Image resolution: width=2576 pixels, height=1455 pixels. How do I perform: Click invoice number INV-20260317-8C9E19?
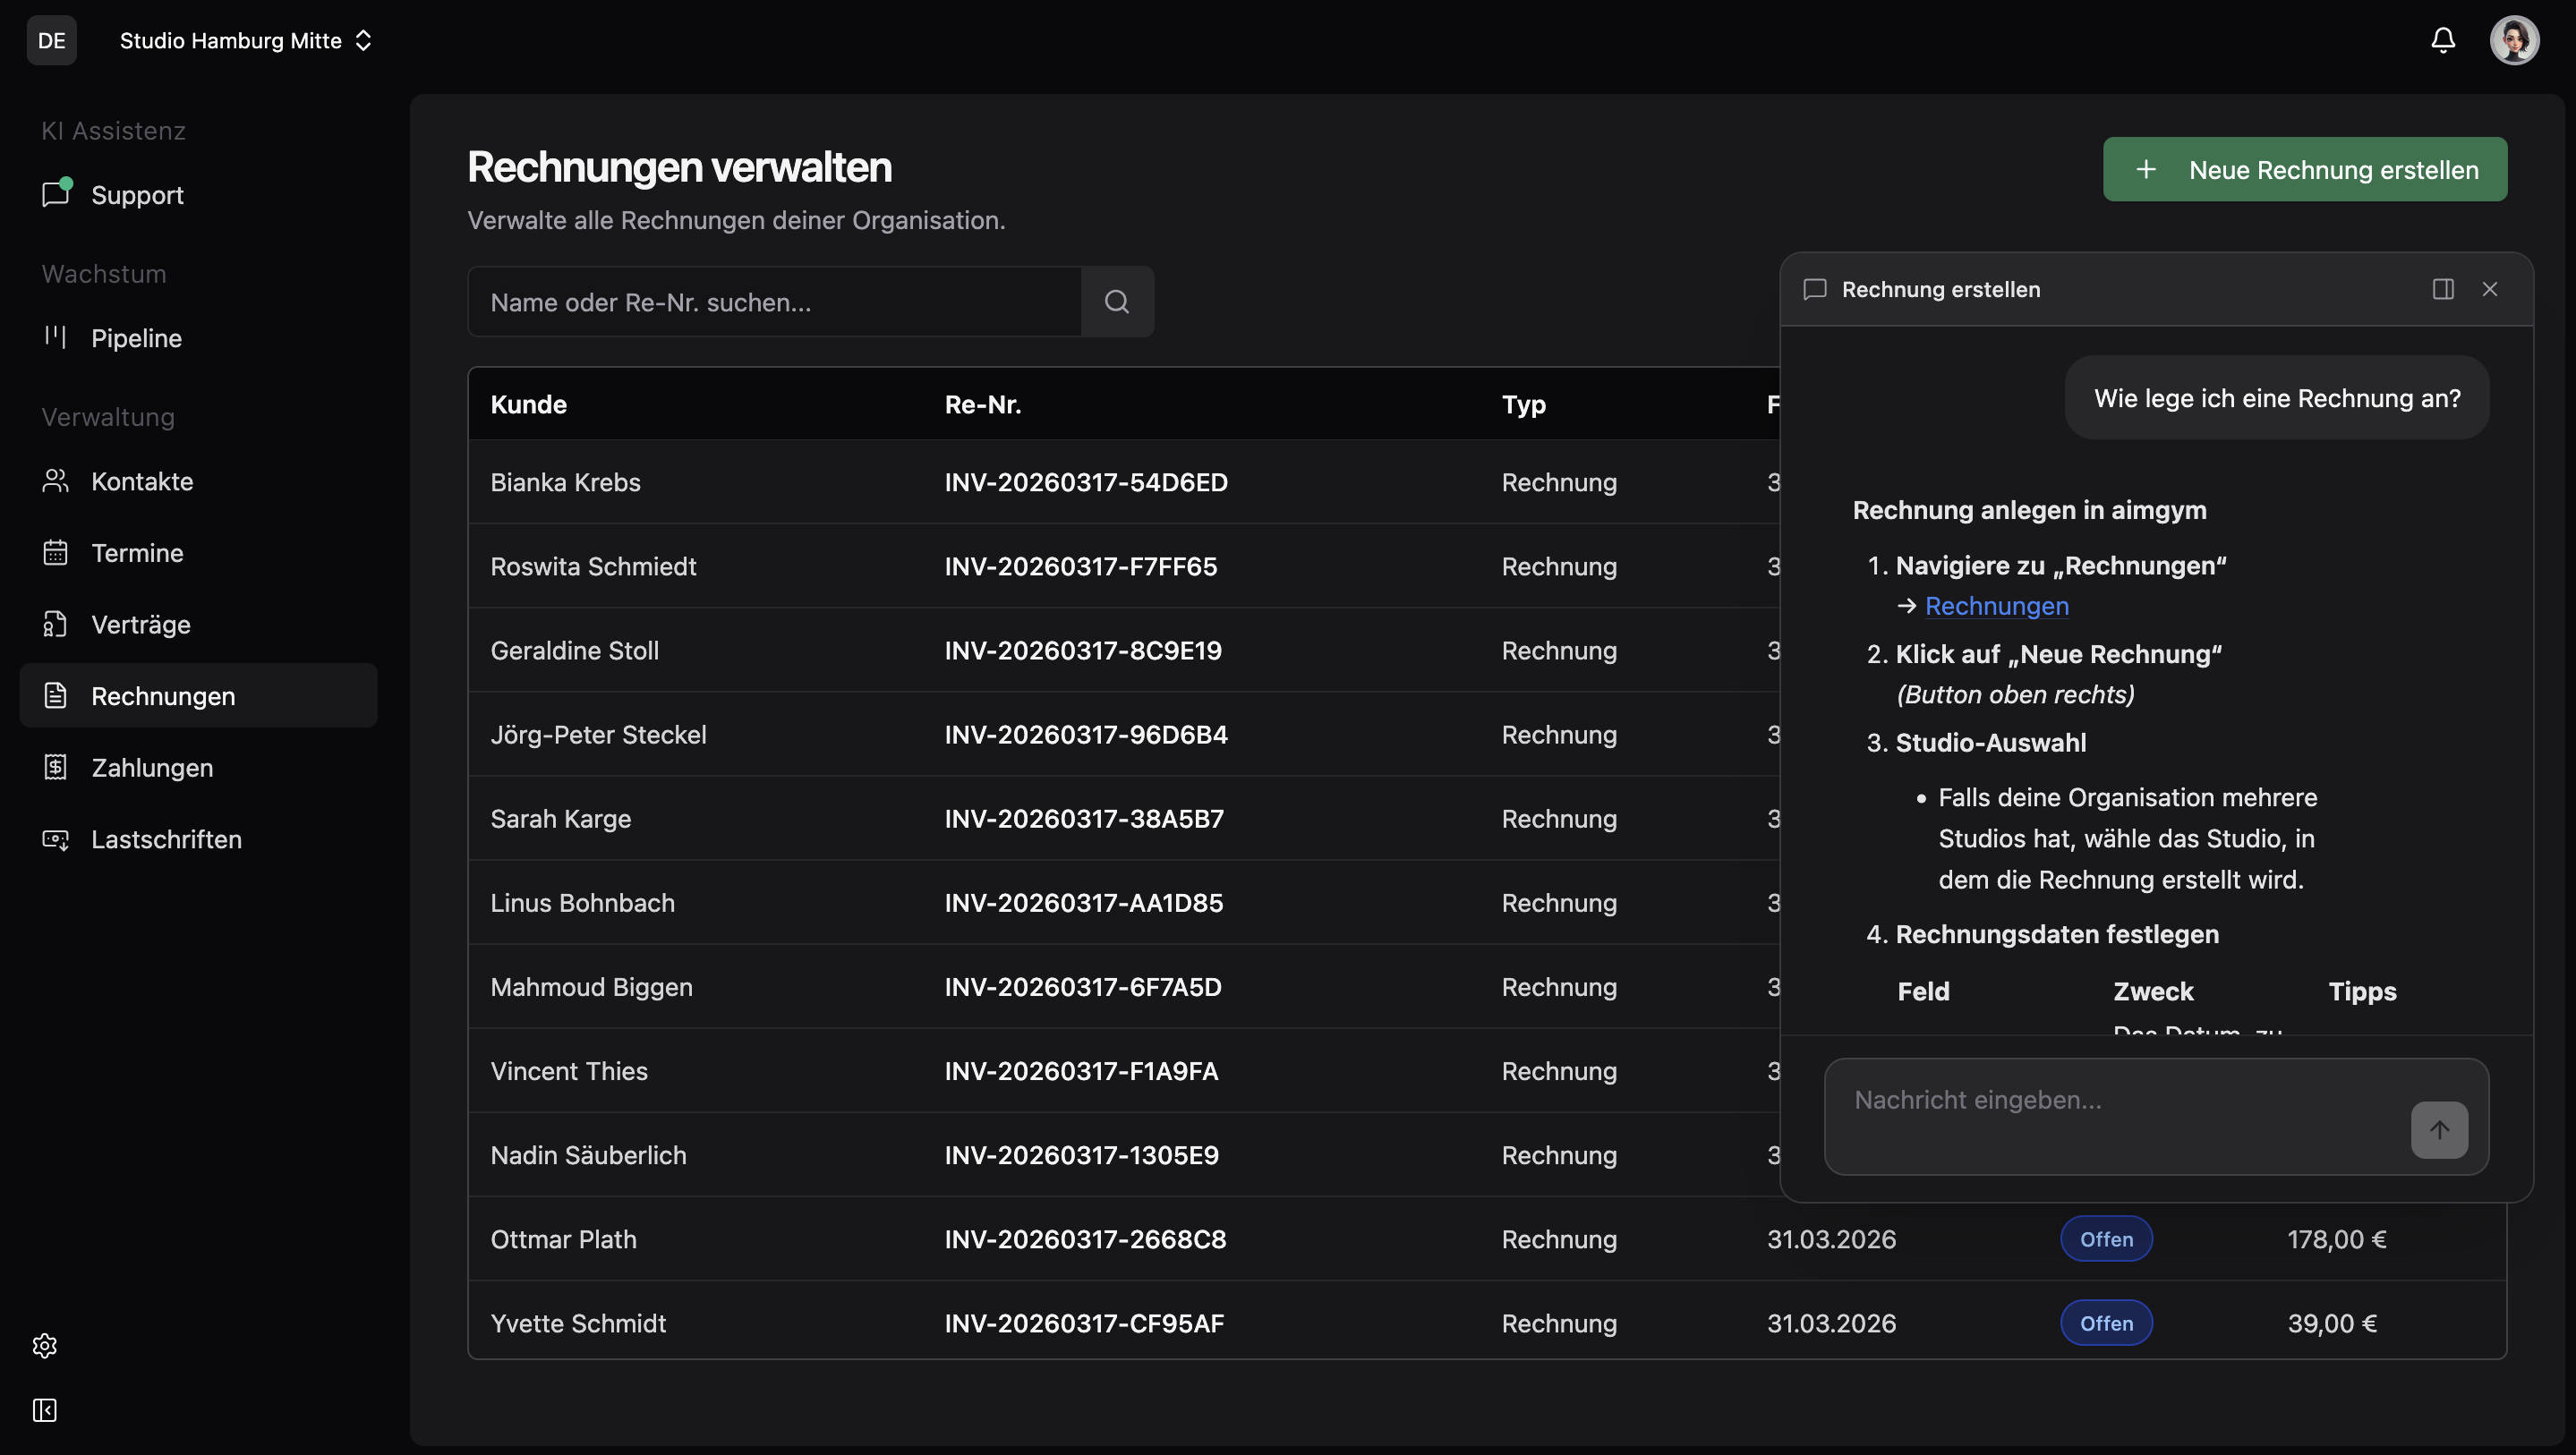1083,650
